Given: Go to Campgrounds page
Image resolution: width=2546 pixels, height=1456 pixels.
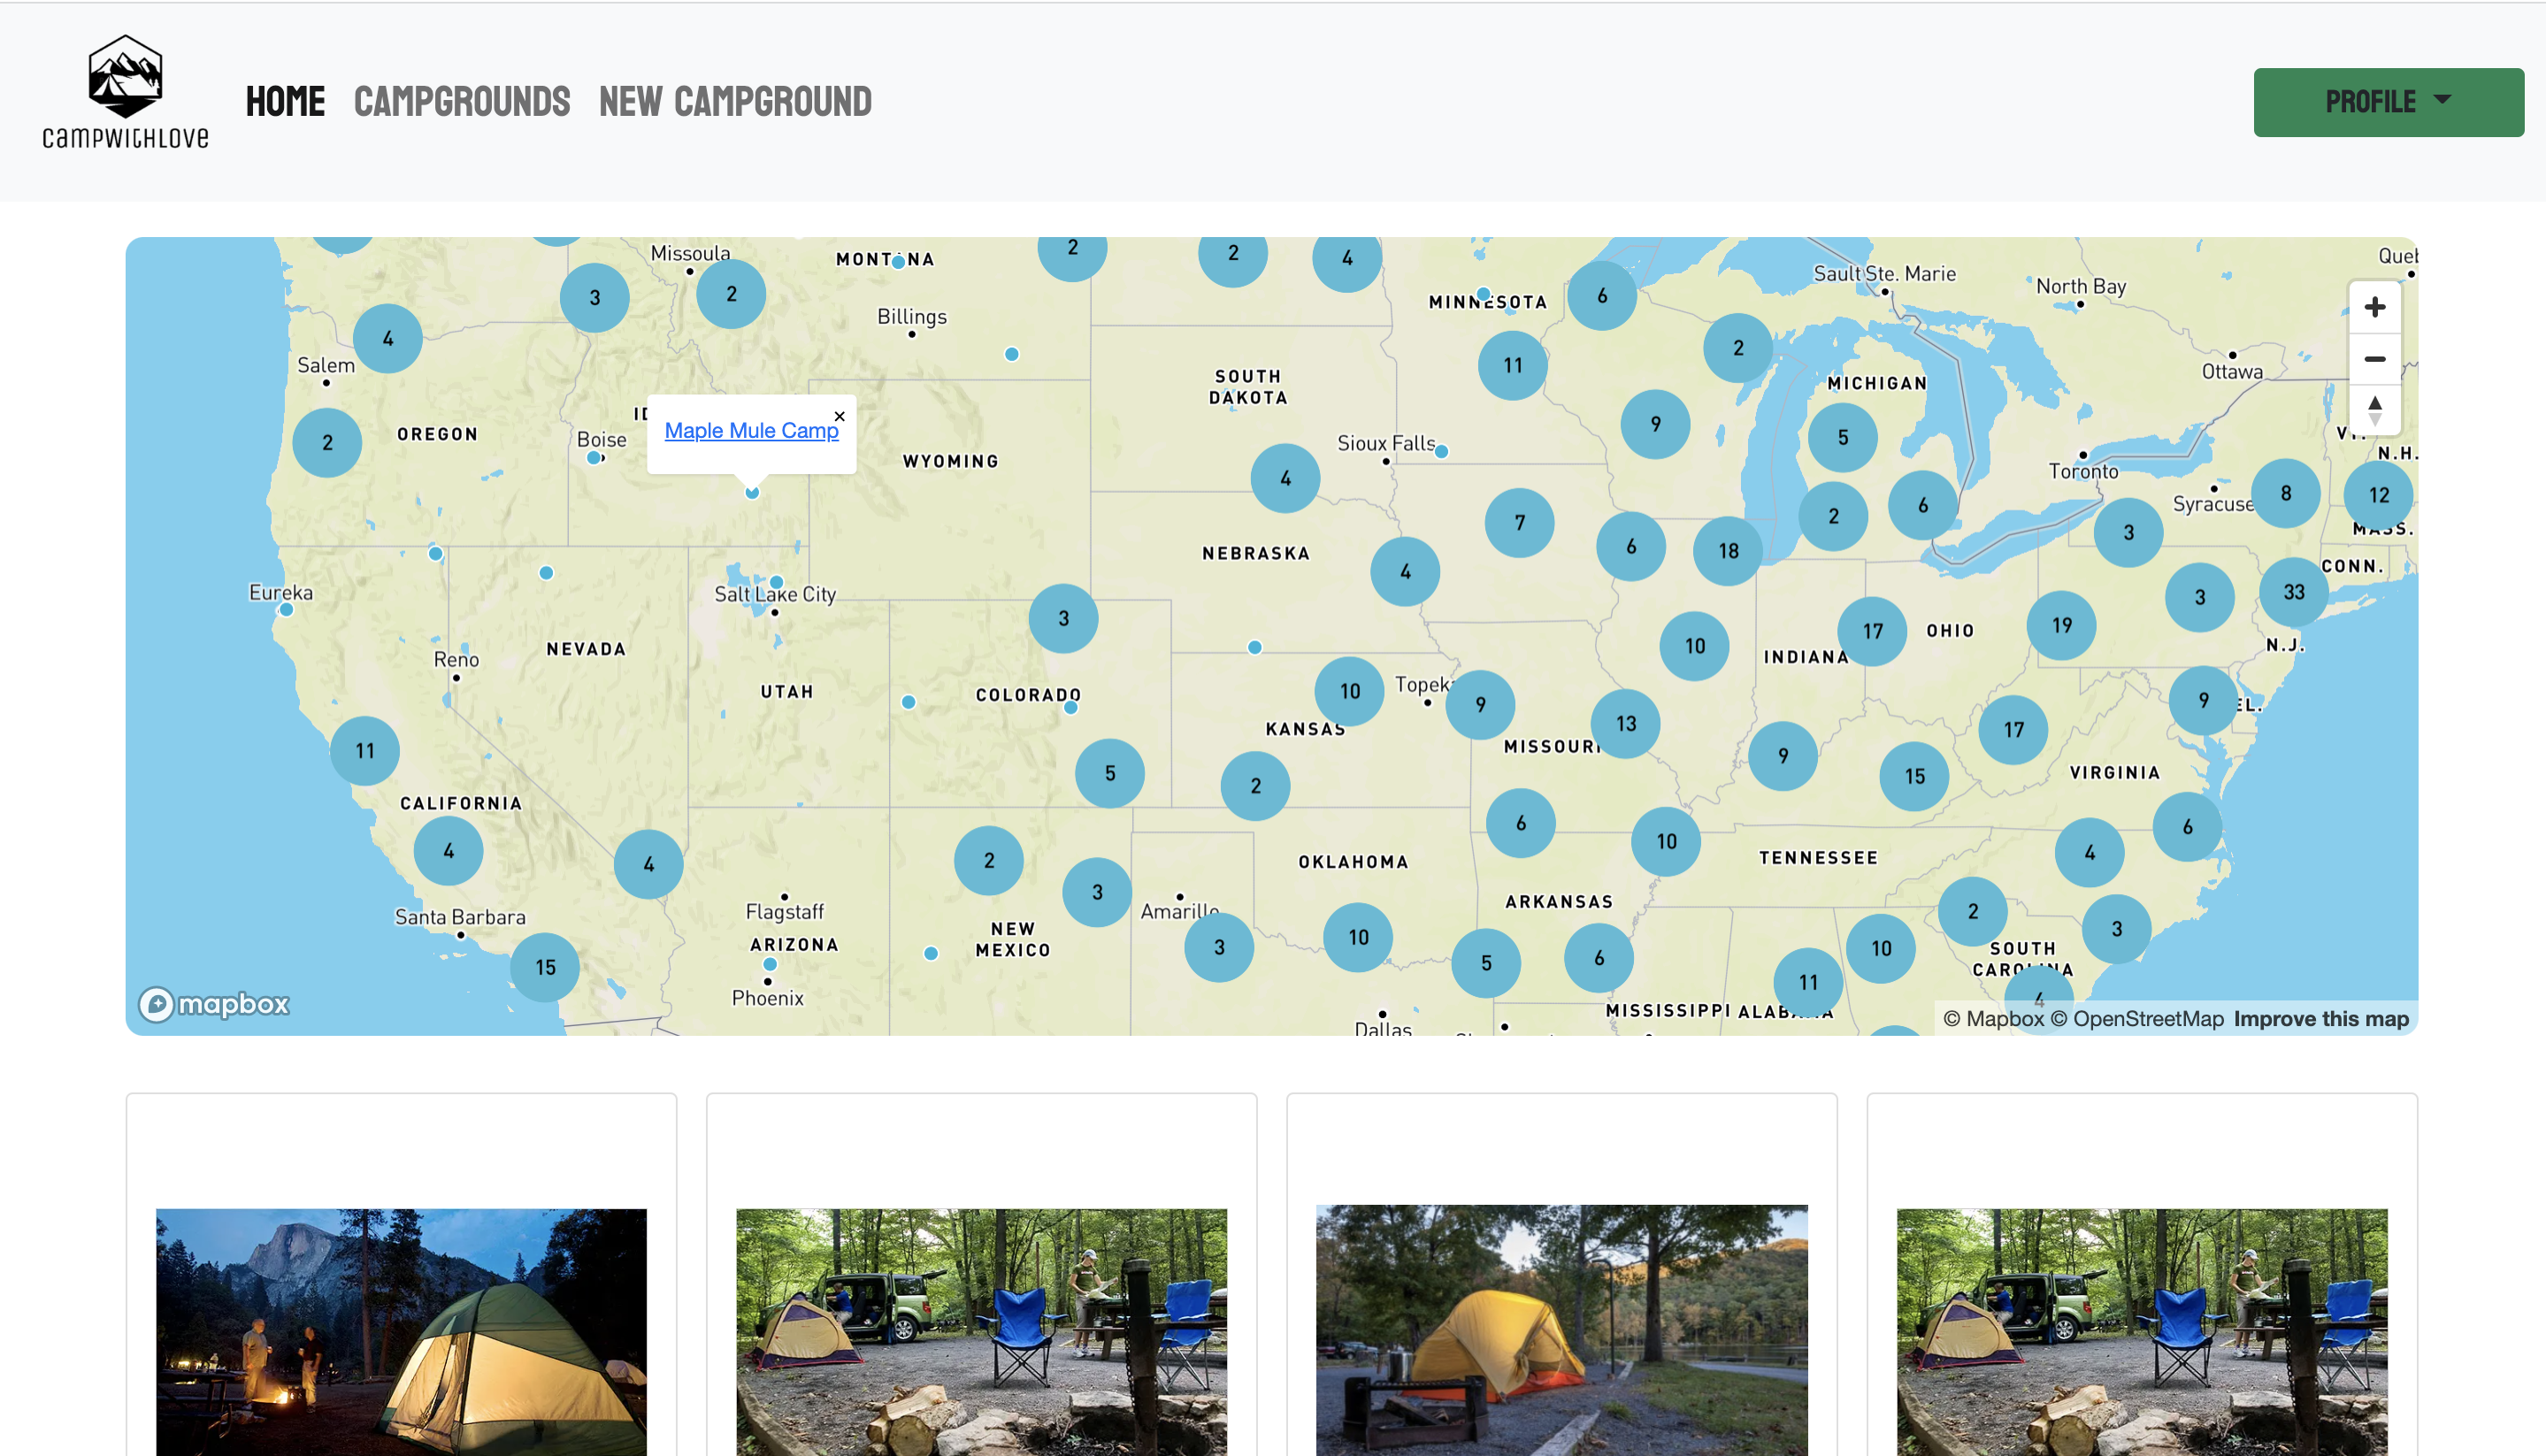Looking at the screenshot, I should (462, 101).
